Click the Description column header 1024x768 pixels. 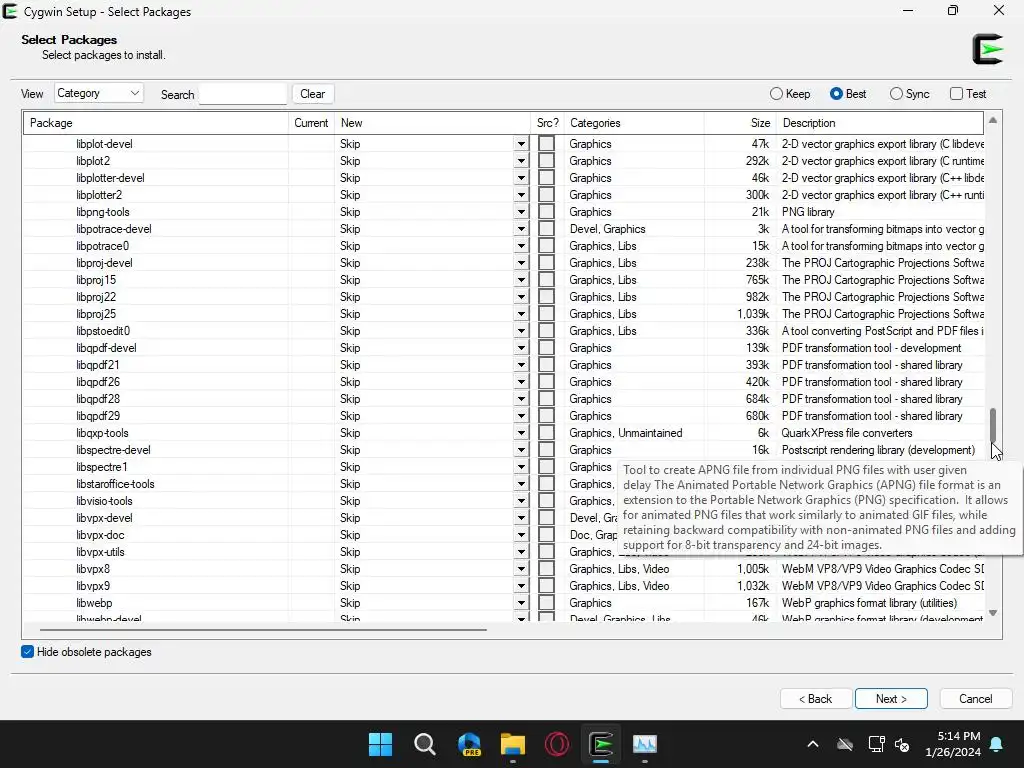pyautogui.click(x=880, y=123)
